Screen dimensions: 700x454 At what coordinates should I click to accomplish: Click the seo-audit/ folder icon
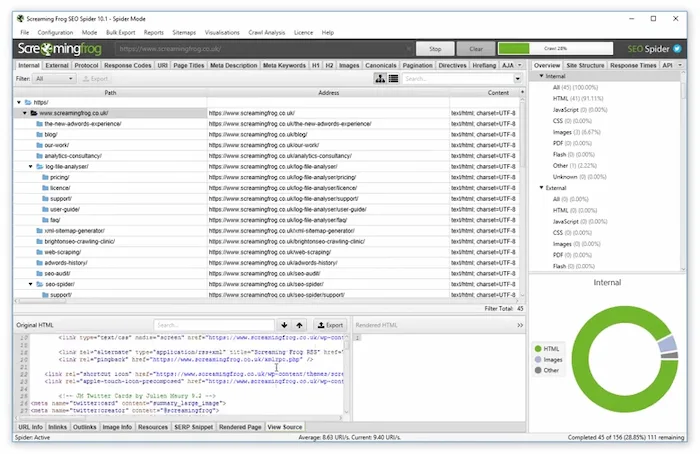click(40, 273)
